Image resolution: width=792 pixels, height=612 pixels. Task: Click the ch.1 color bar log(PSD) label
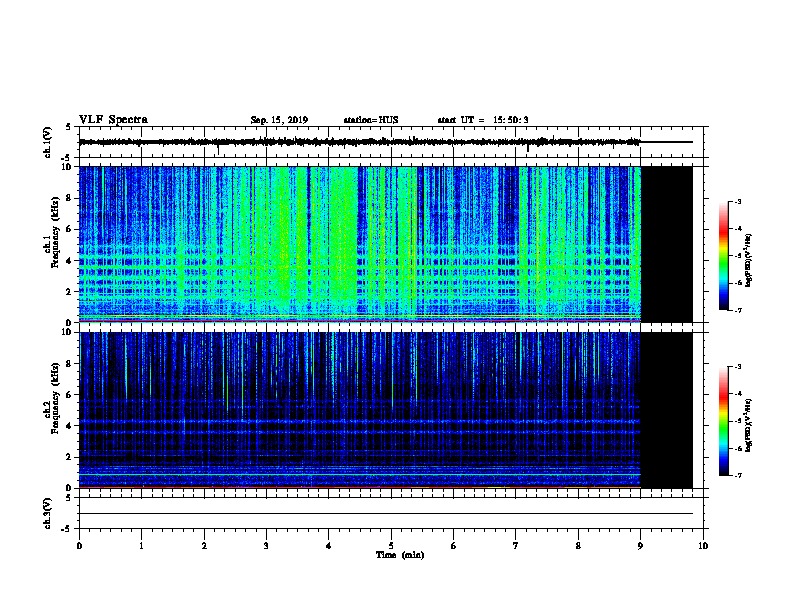[x=749, y=260]
